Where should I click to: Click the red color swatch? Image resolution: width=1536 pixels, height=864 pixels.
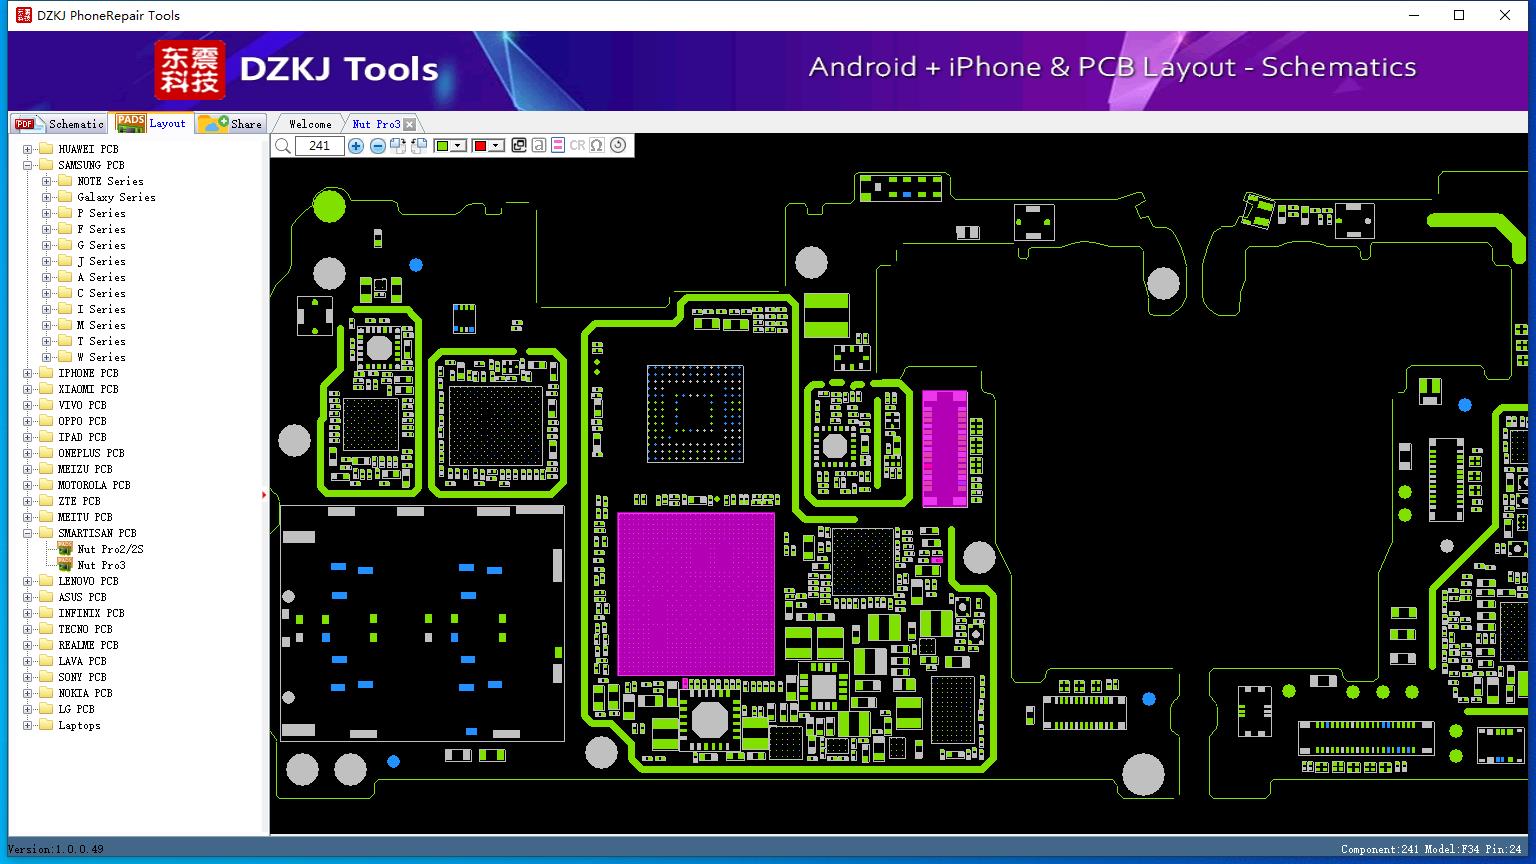[x=480, y=146]
